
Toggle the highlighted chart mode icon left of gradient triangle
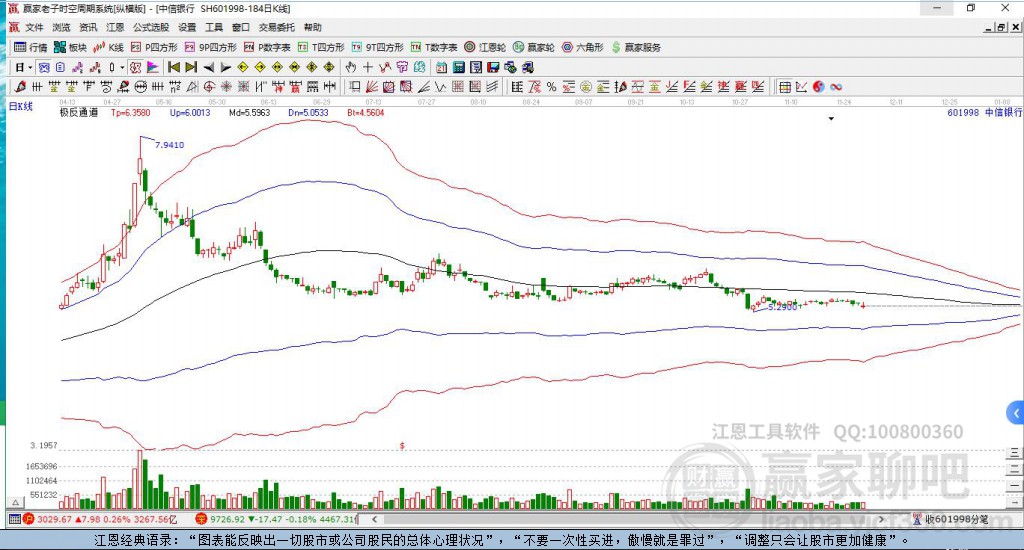point(135,67)
